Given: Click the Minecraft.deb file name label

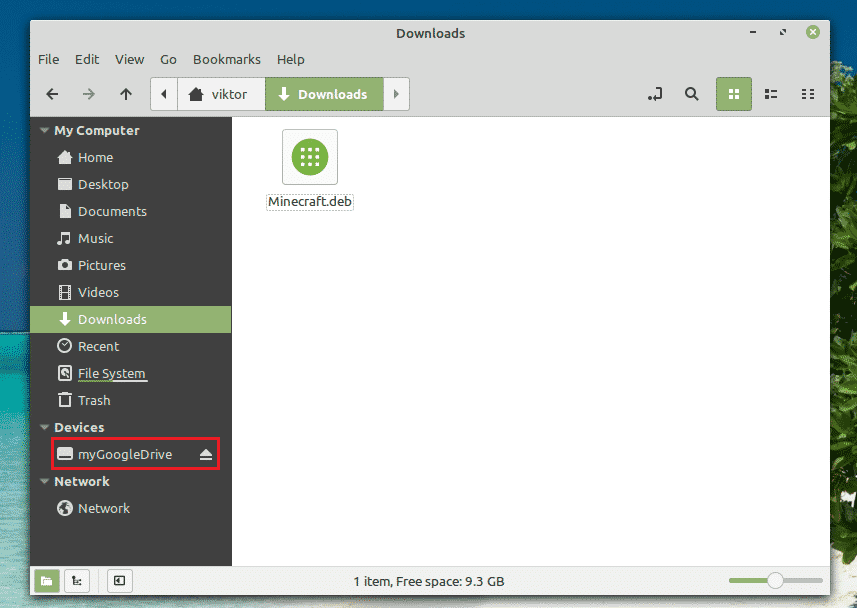Looking at the screenshot, I should pyautogui.click(x=310, y=202).
